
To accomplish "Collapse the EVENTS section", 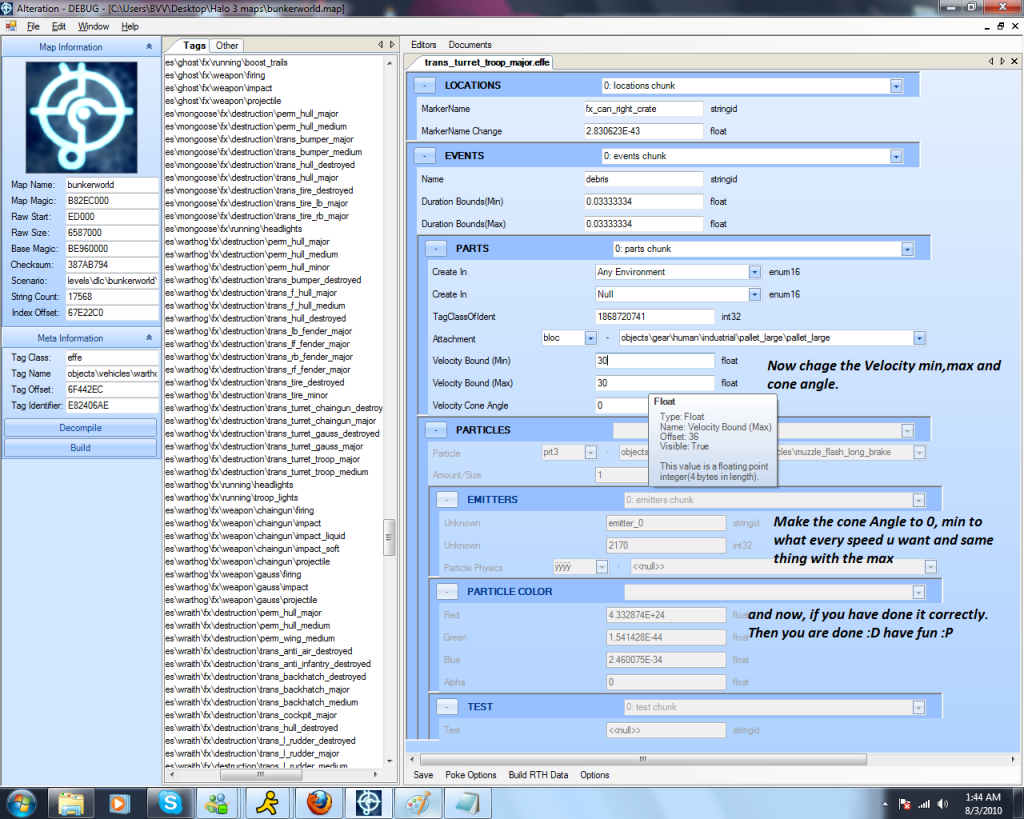I will pos(424,156).
